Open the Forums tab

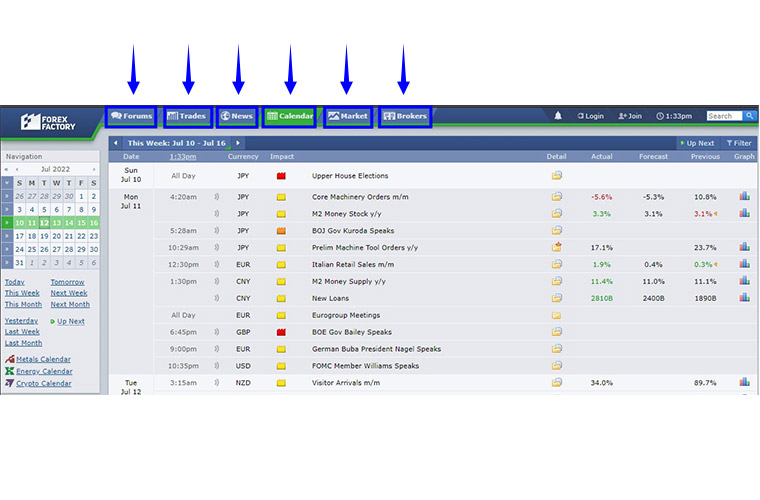coord(131,116)
